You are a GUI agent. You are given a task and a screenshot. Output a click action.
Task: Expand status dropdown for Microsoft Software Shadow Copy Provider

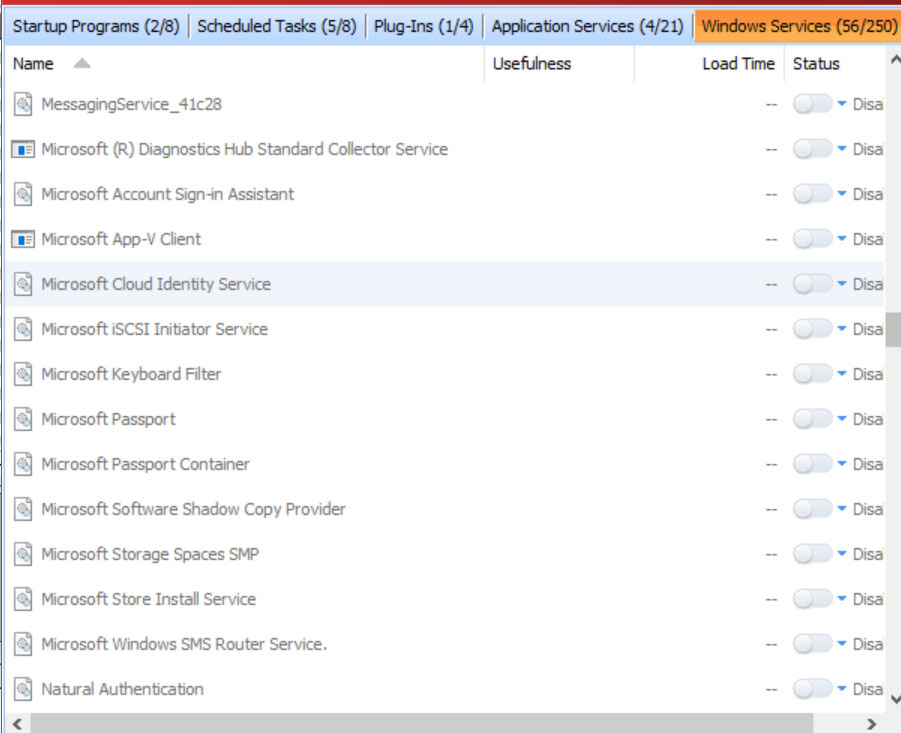point(842,508)
